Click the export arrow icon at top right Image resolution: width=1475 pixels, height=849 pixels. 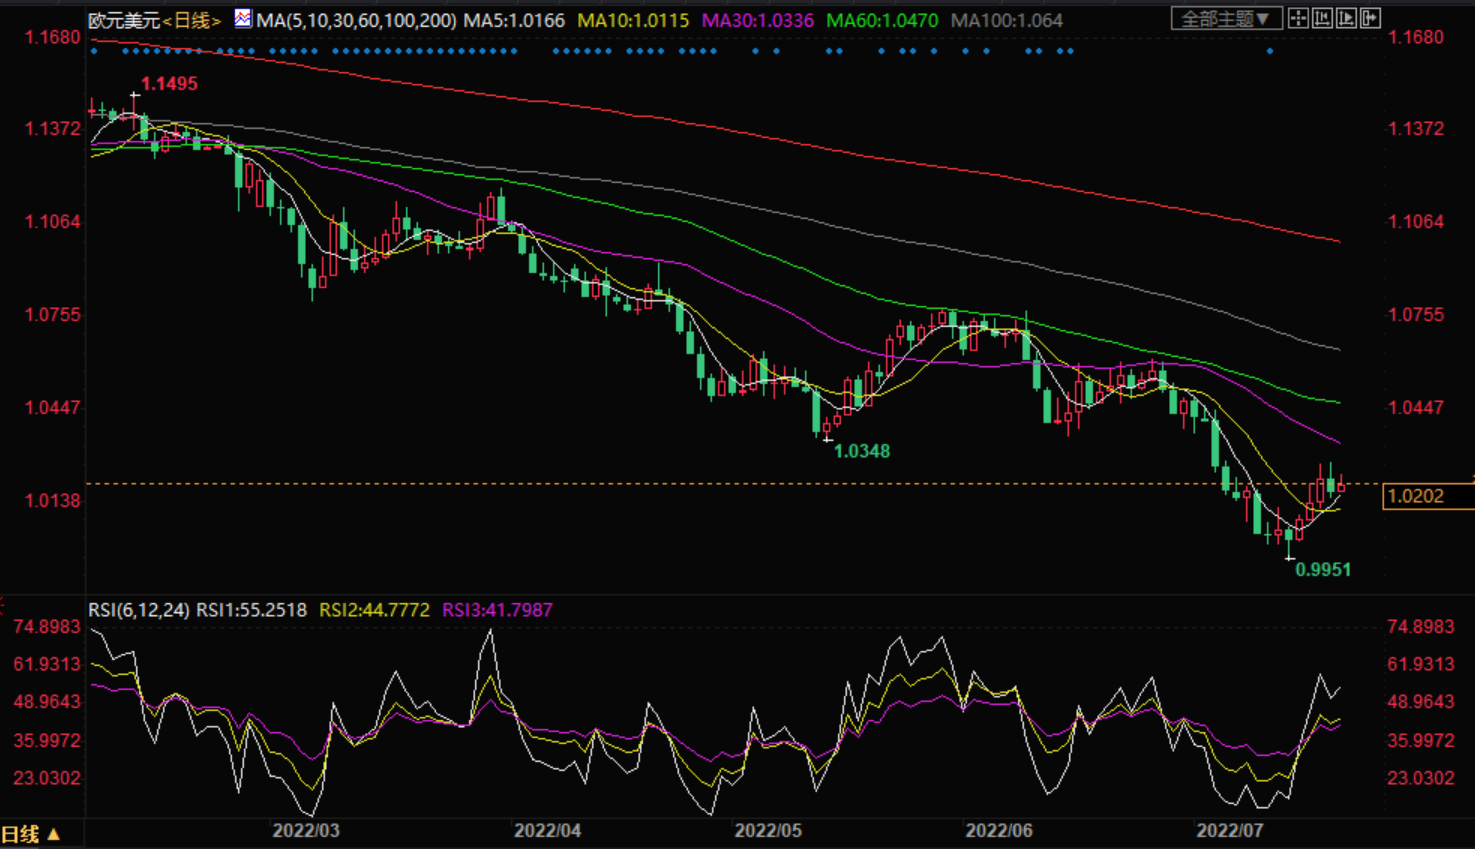(1370, 18)
